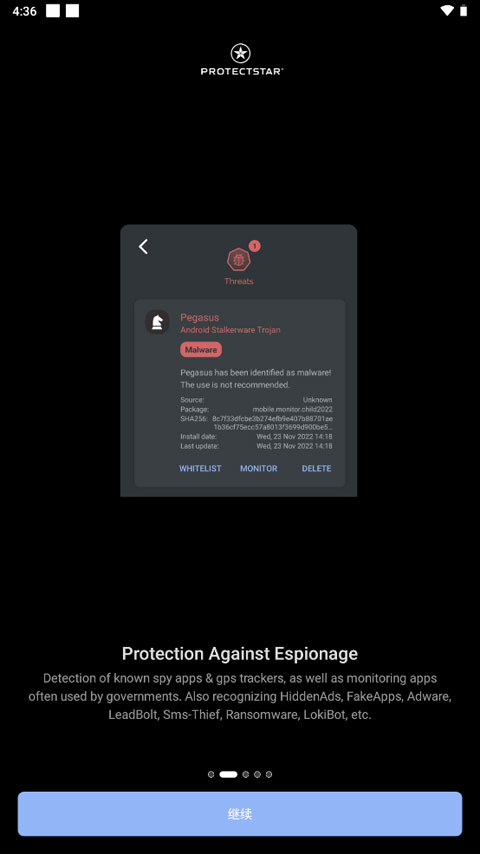Select the fourth page indicator dot

[257, 774]
